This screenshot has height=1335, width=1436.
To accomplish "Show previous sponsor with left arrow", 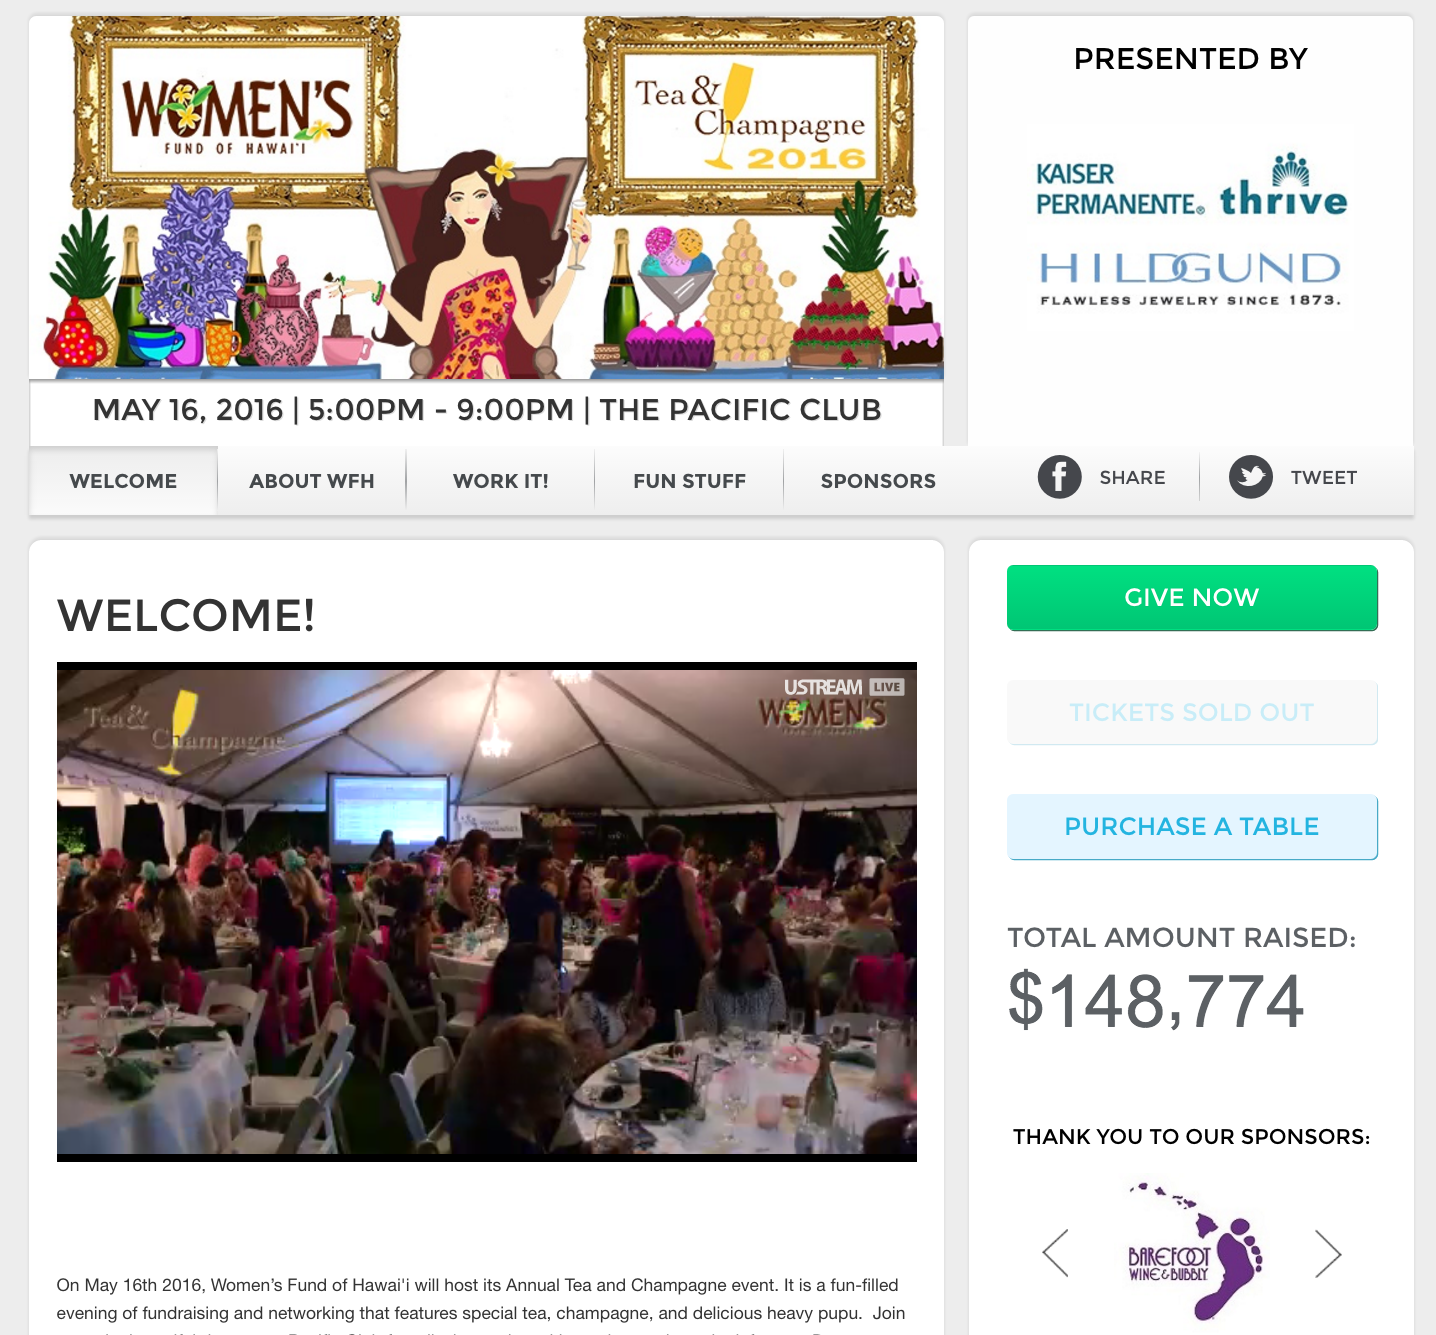I will click(x=1055, y=1253).
